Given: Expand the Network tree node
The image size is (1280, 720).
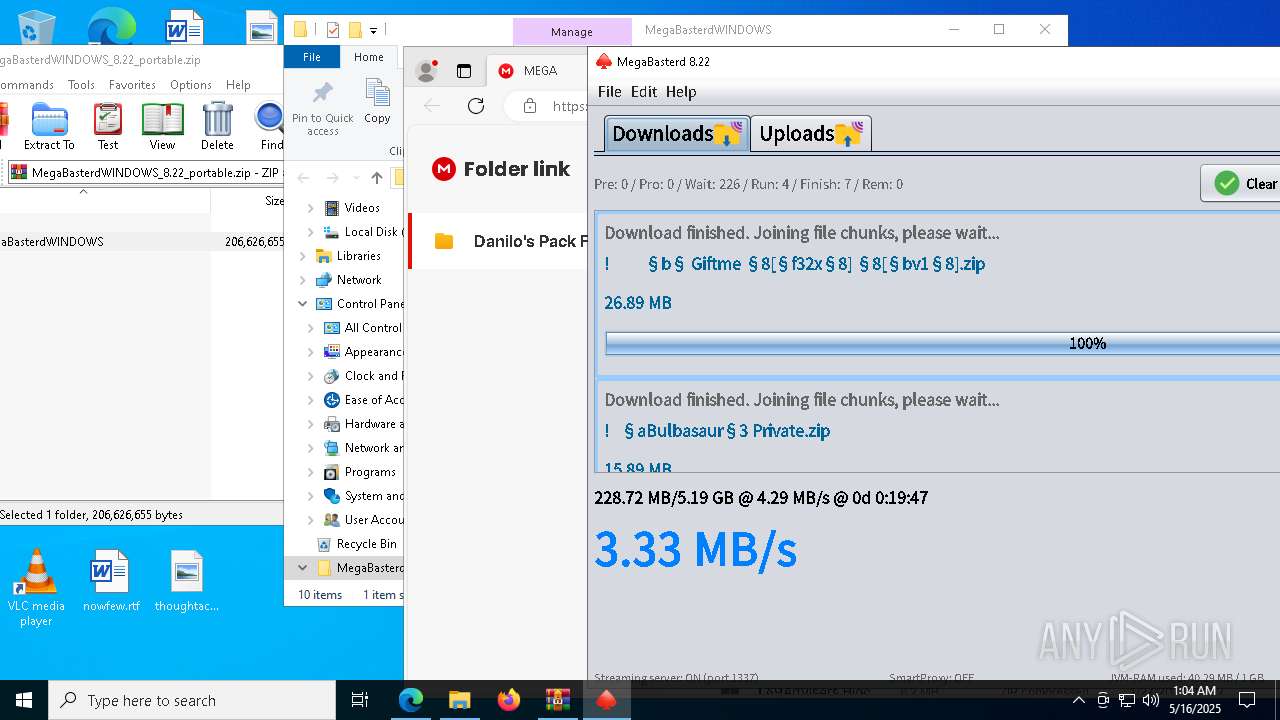Looking at the screenshot, I should (302, 280).
